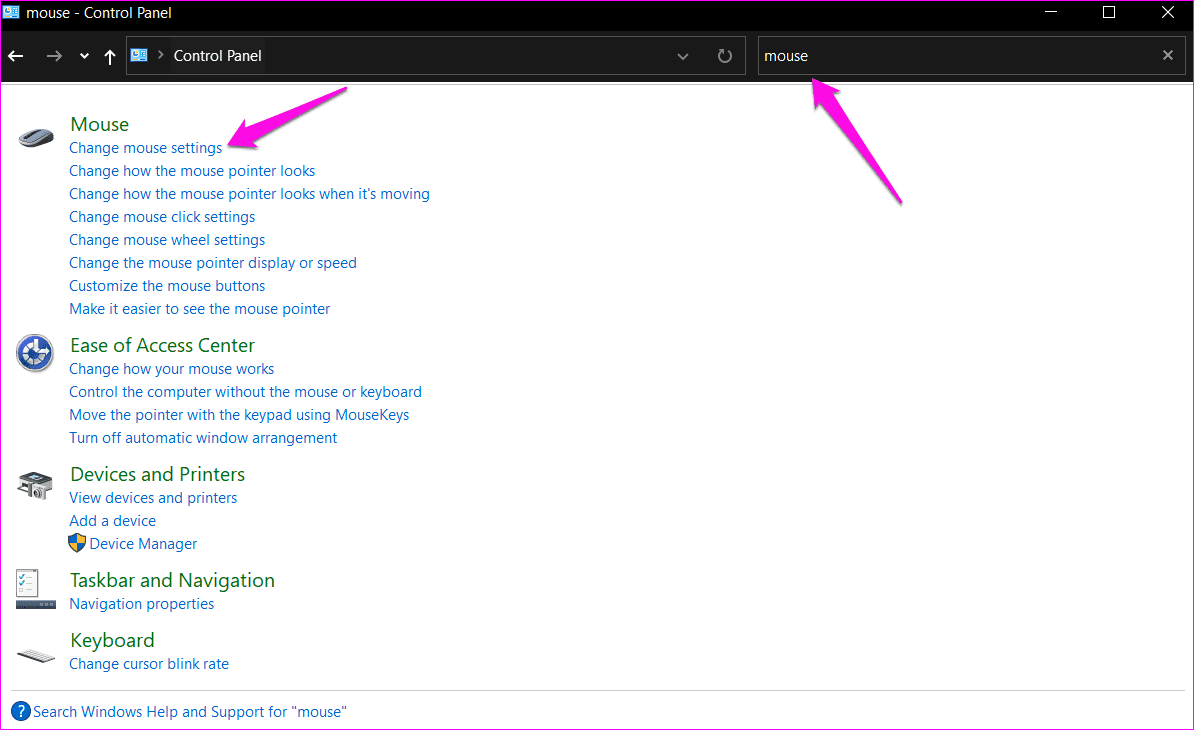Open Change the mouse pointer display or speed

212,263
